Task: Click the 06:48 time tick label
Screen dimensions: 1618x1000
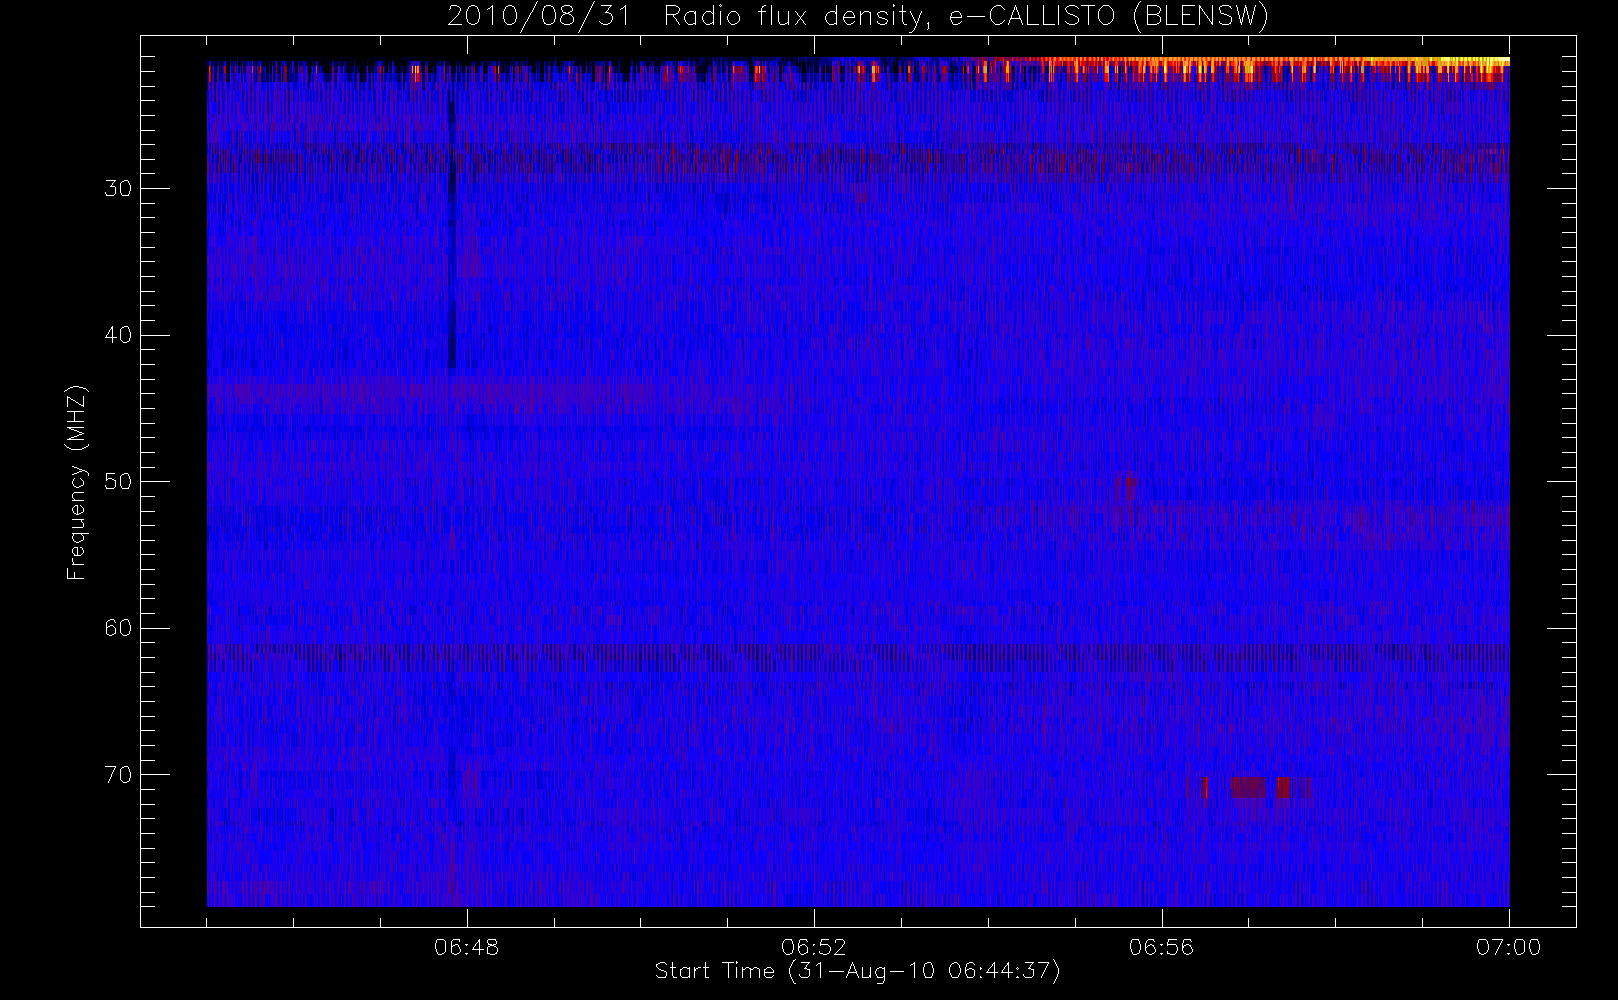Action: point(466,946)
